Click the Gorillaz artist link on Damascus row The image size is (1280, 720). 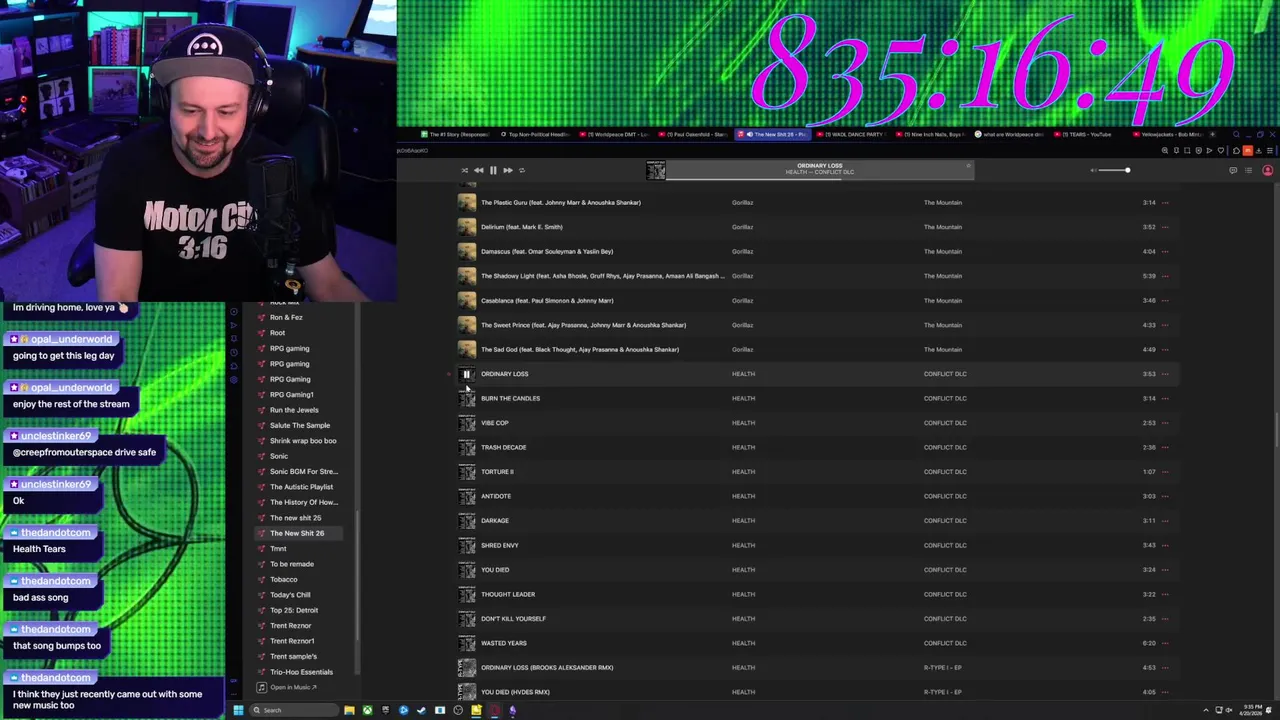(x=742, y=251)
